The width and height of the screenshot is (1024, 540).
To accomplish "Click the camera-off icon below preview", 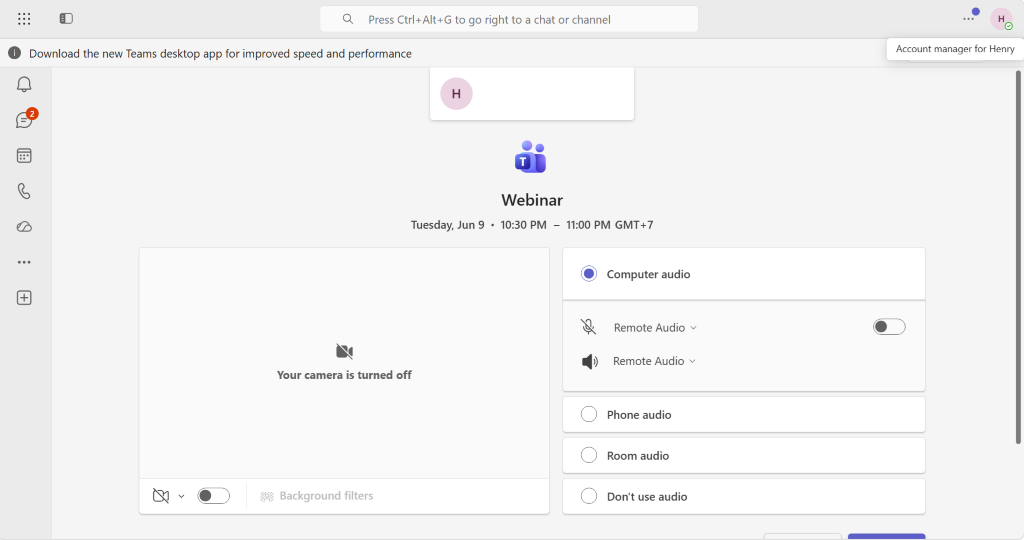I will coord(161,496).
